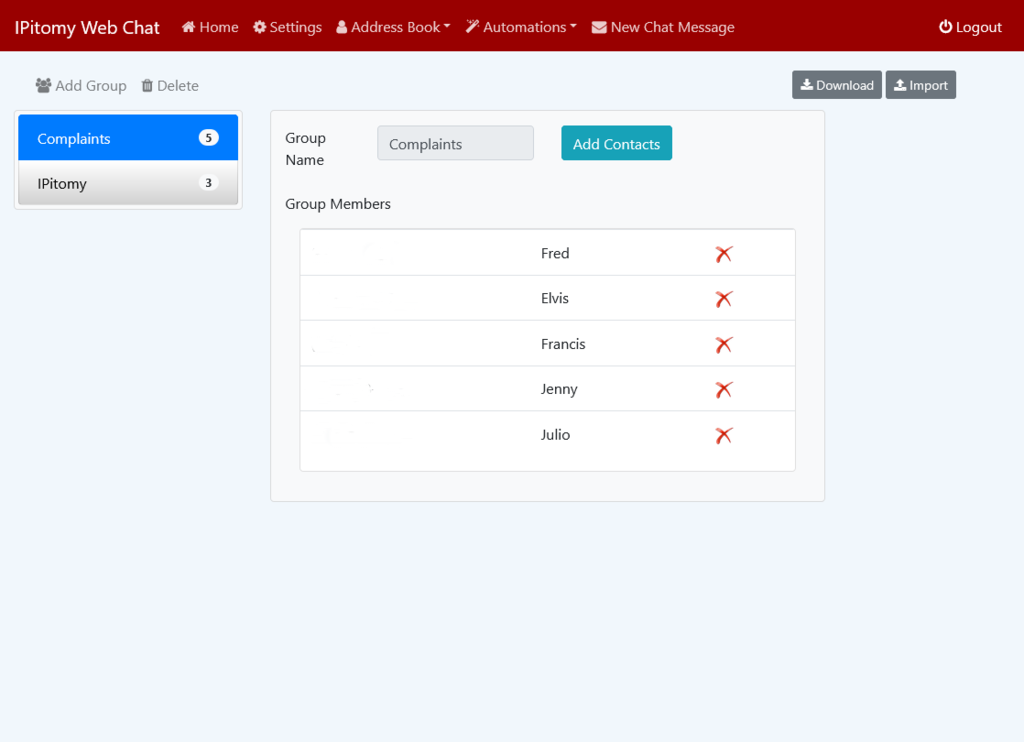Screen dimensions: 1024x742
Task: Click the Logout power icon
Action: (945, 27)
